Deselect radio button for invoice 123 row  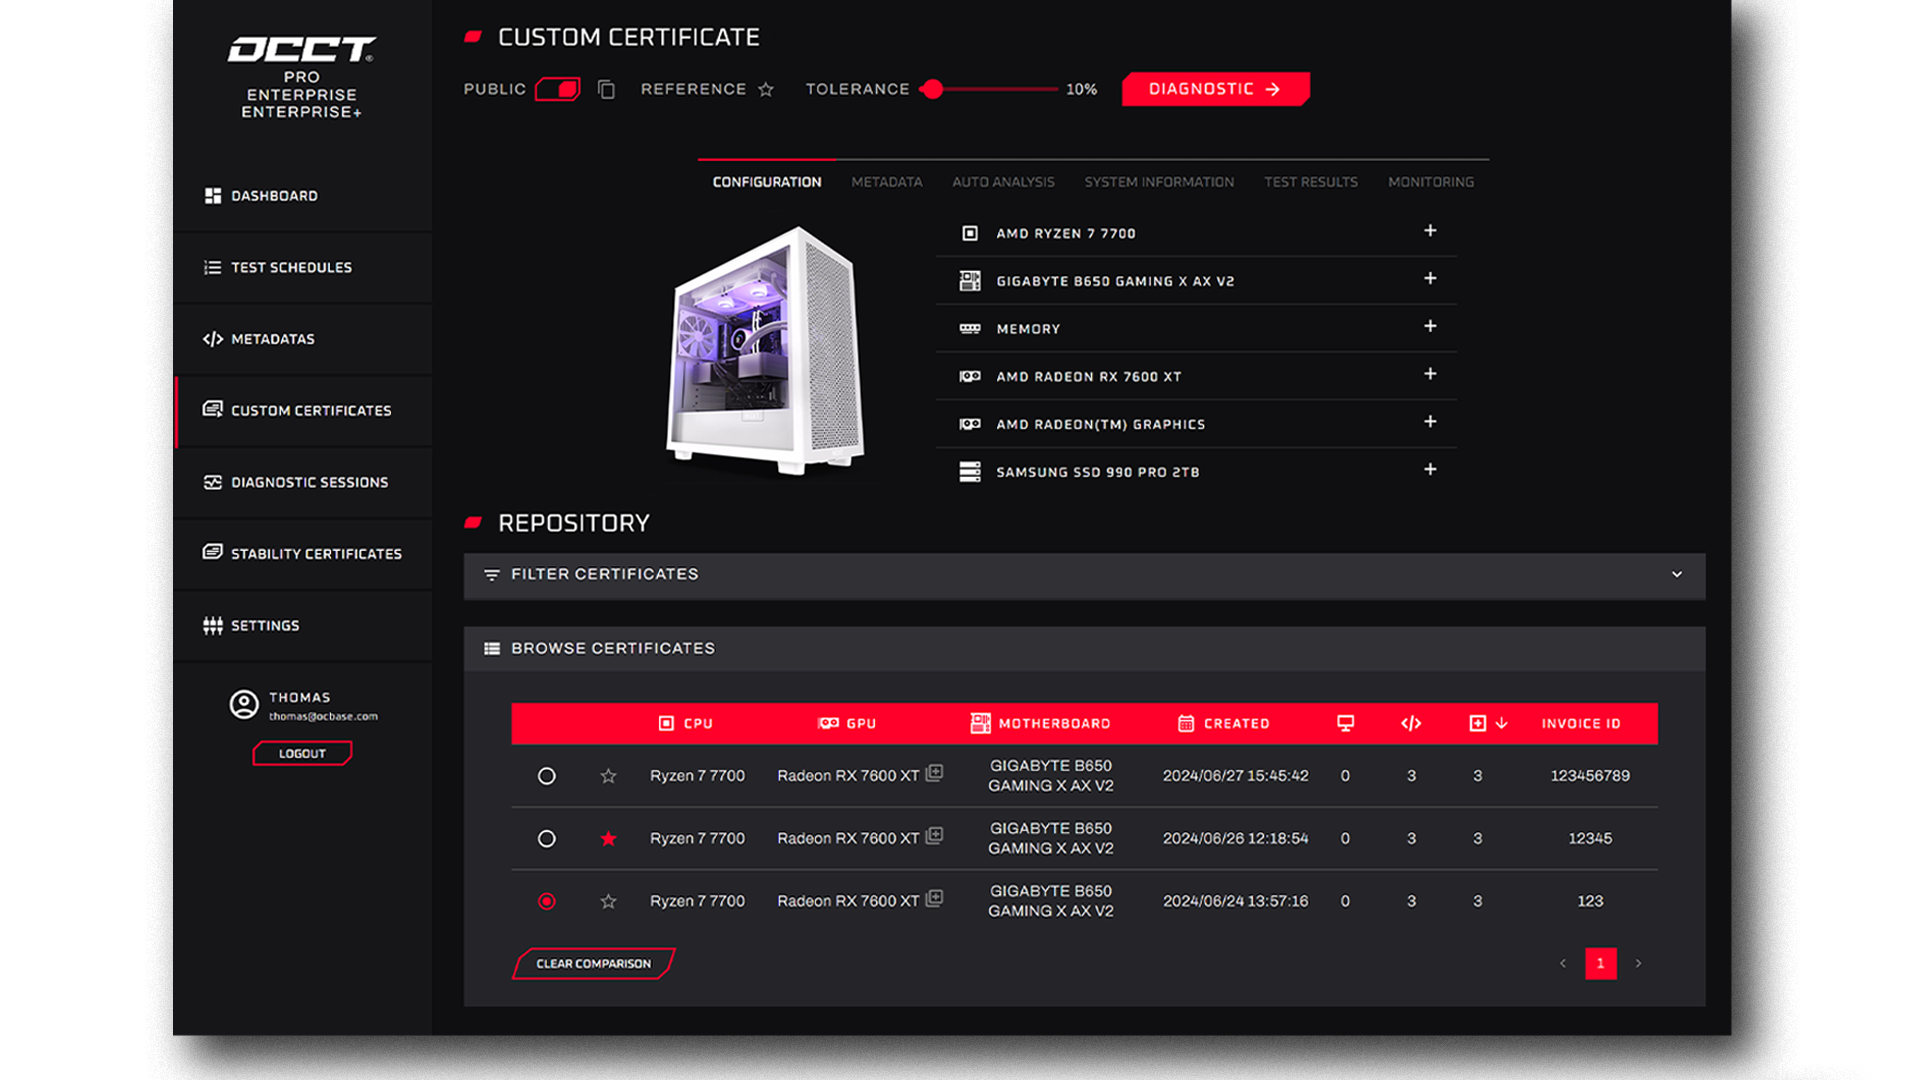click(x=546, y=901)
